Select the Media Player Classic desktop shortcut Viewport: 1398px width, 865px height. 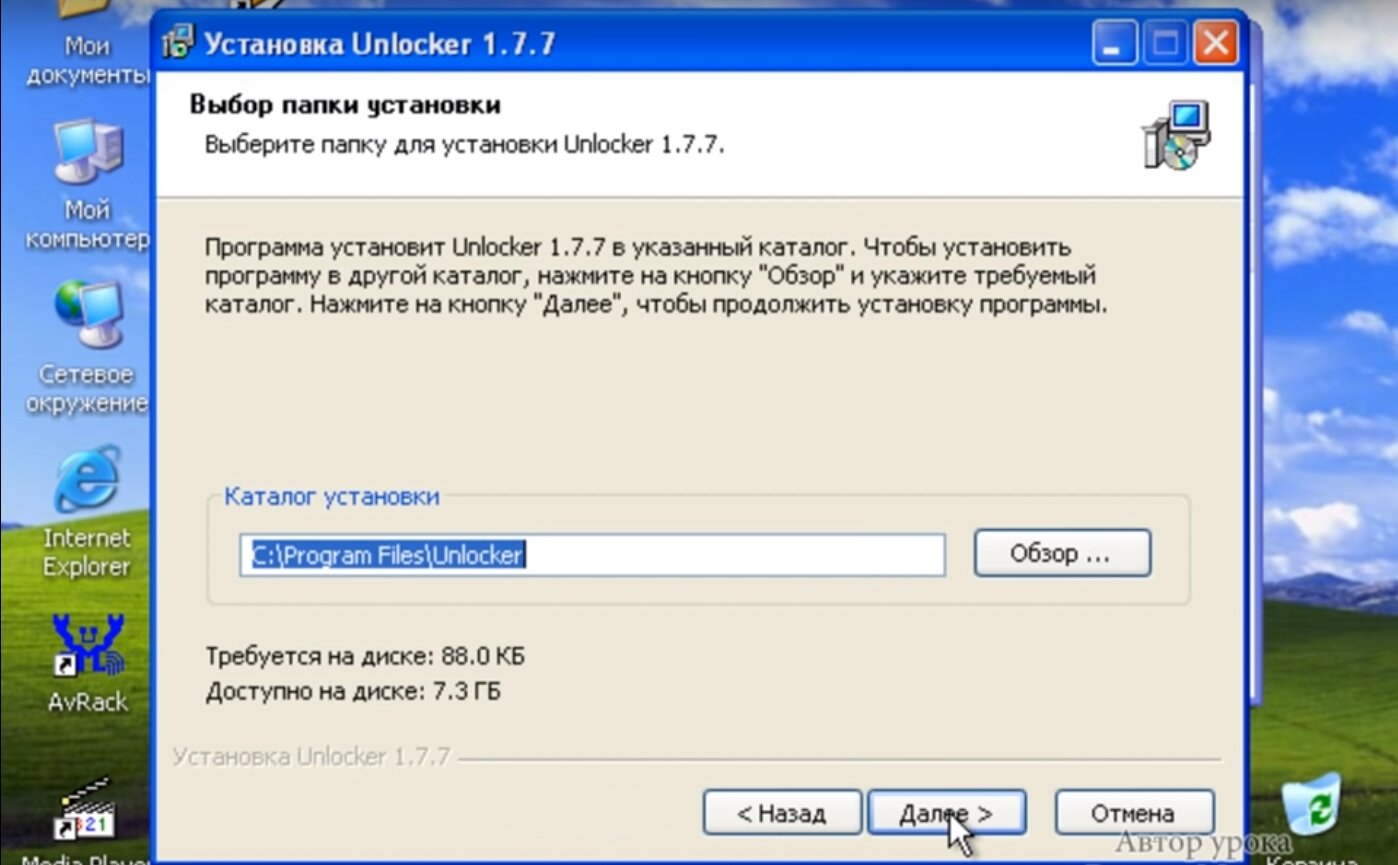point(86,820)
